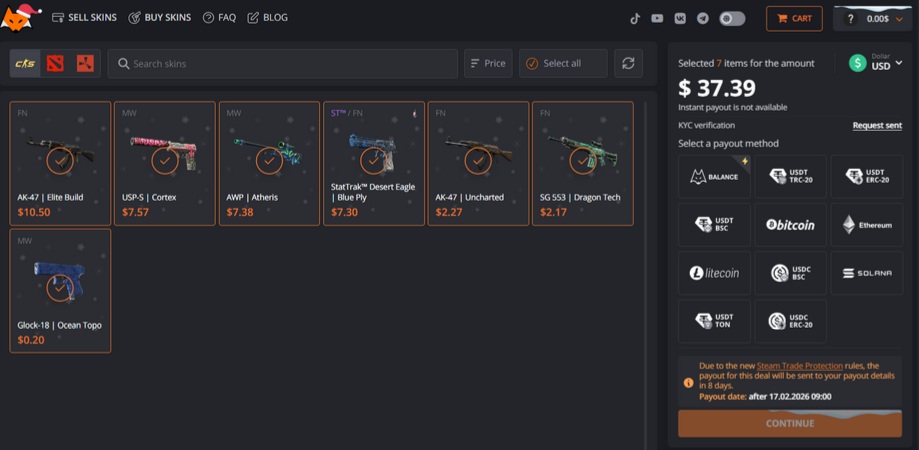Go to the BUY SKINS page
The width and height of the screenshot is (919, 450).
[x=159, y=18]
